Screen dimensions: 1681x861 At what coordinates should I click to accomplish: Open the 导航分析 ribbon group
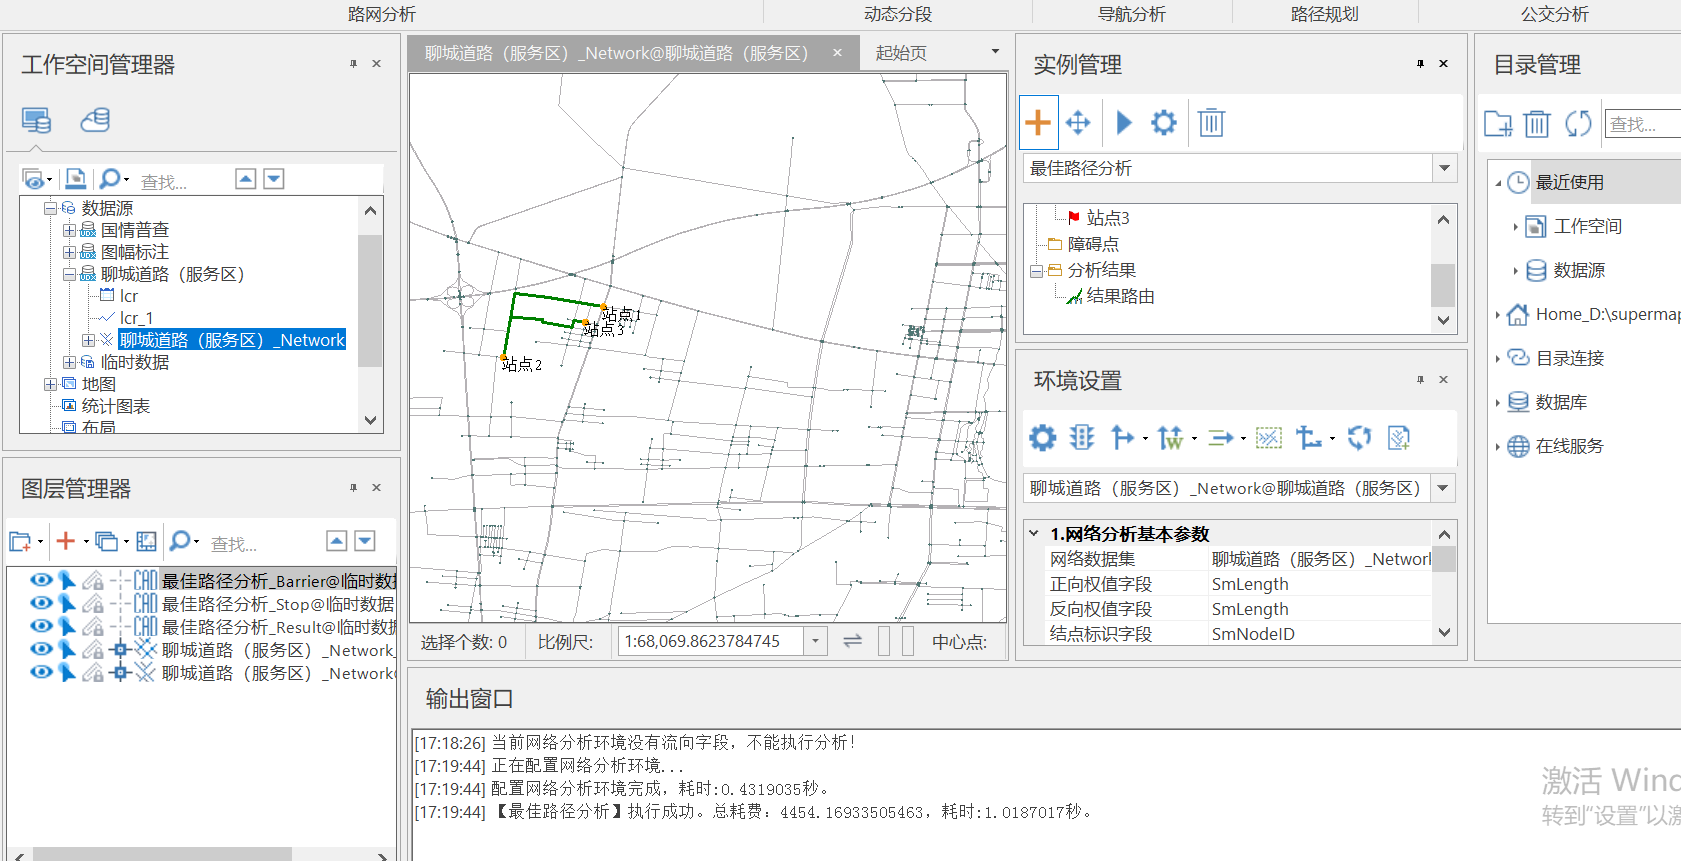click(x=1132, y=14)
